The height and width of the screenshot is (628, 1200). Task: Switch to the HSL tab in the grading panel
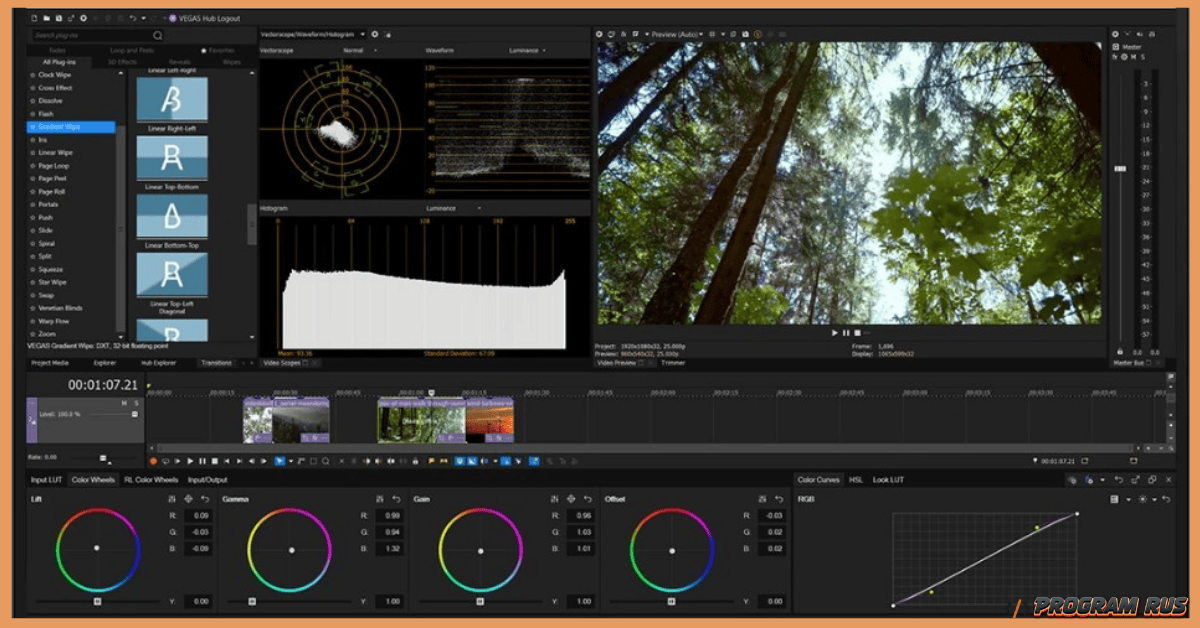click(x=856, y=480)
